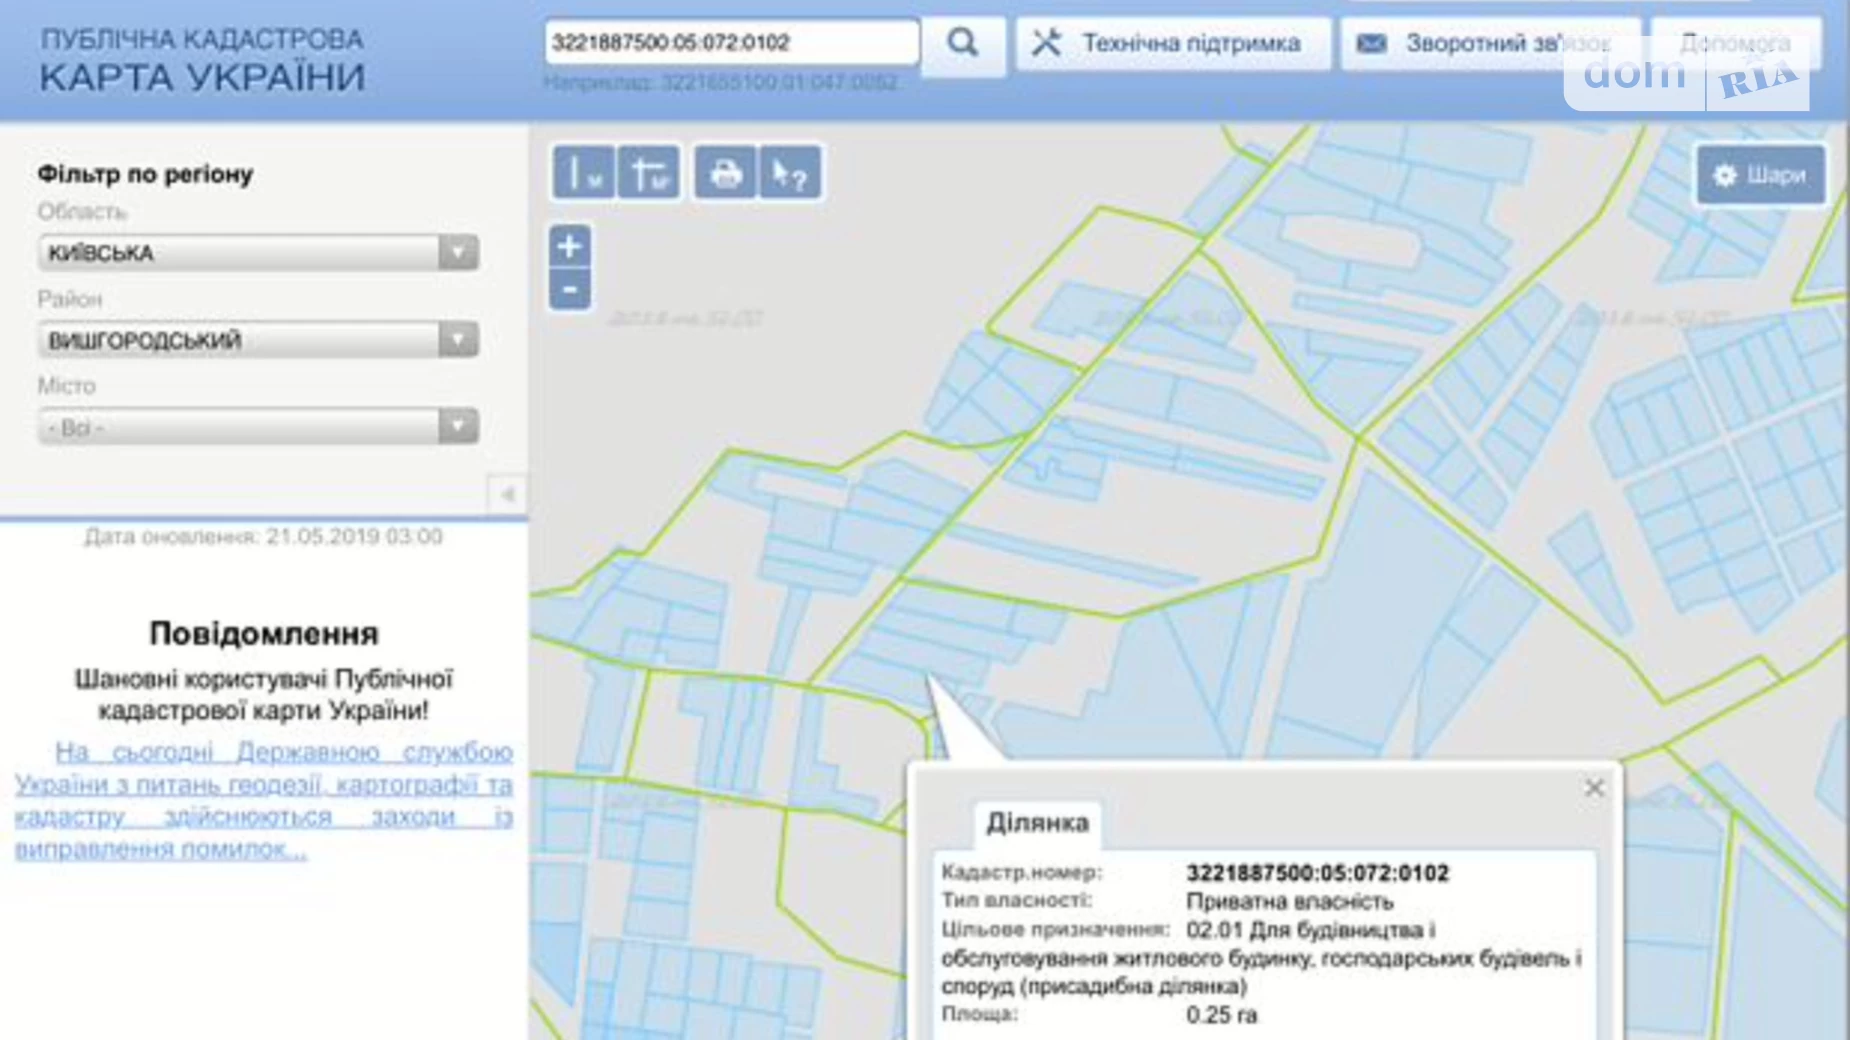Collapse the left sidebar arrow
This screenshot has height=1040, width=1850.
coord(508,494)
